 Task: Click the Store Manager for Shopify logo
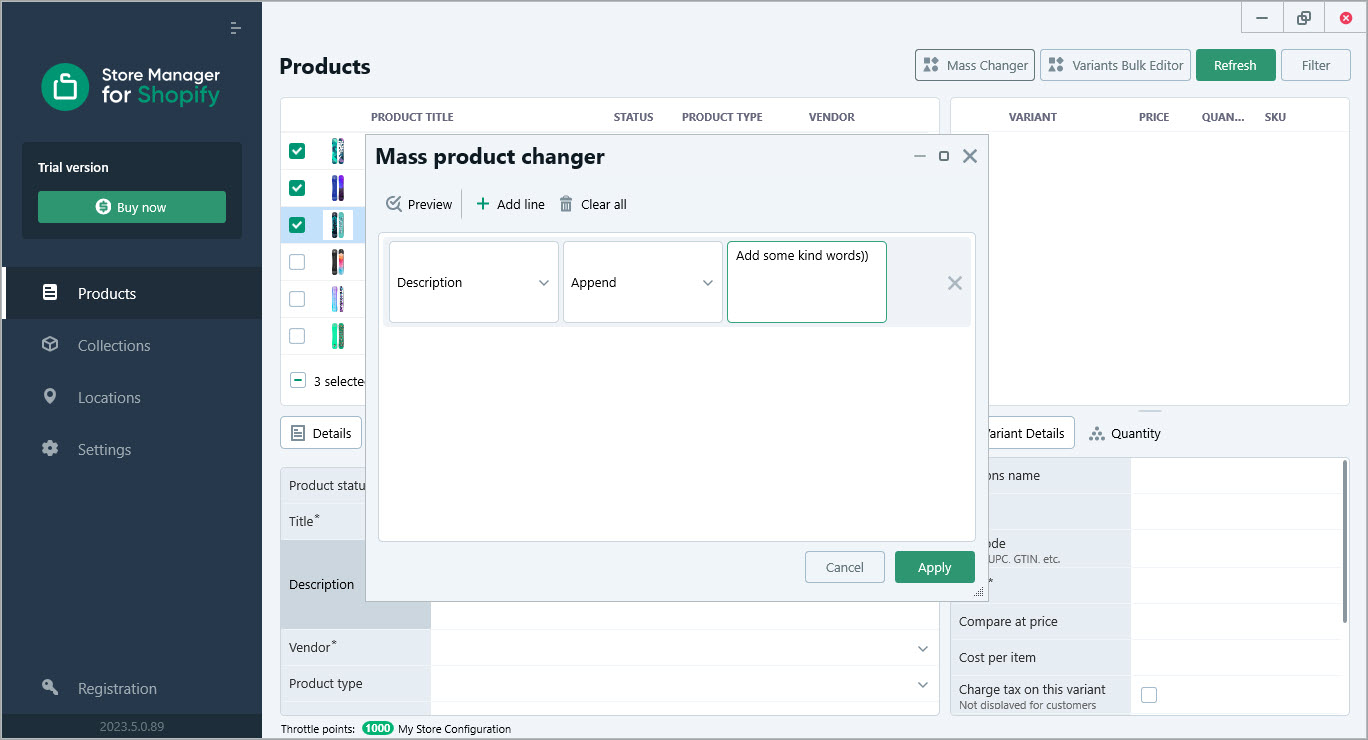pos(131,87)
